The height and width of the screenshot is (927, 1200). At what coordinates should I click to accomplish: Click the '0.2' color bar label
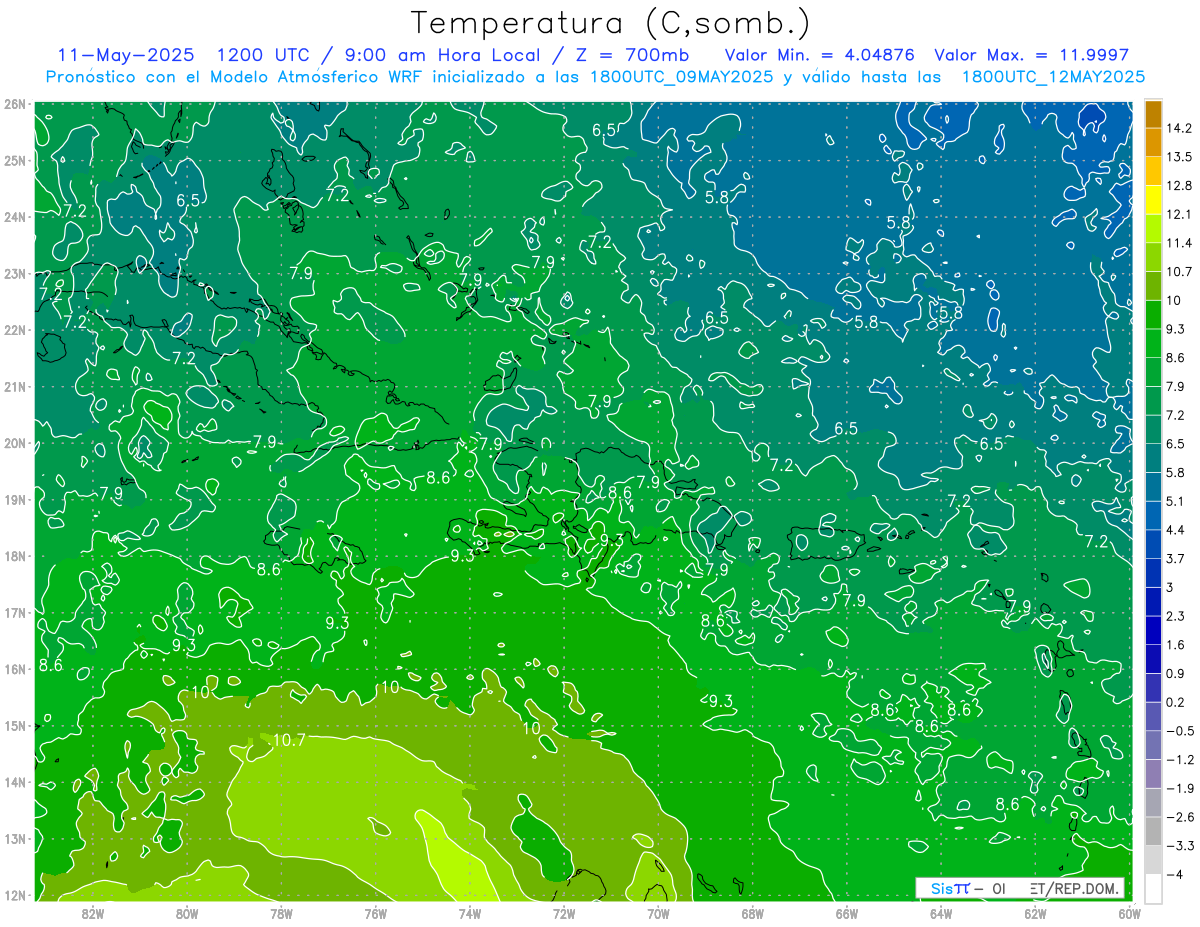(1176, 701)
